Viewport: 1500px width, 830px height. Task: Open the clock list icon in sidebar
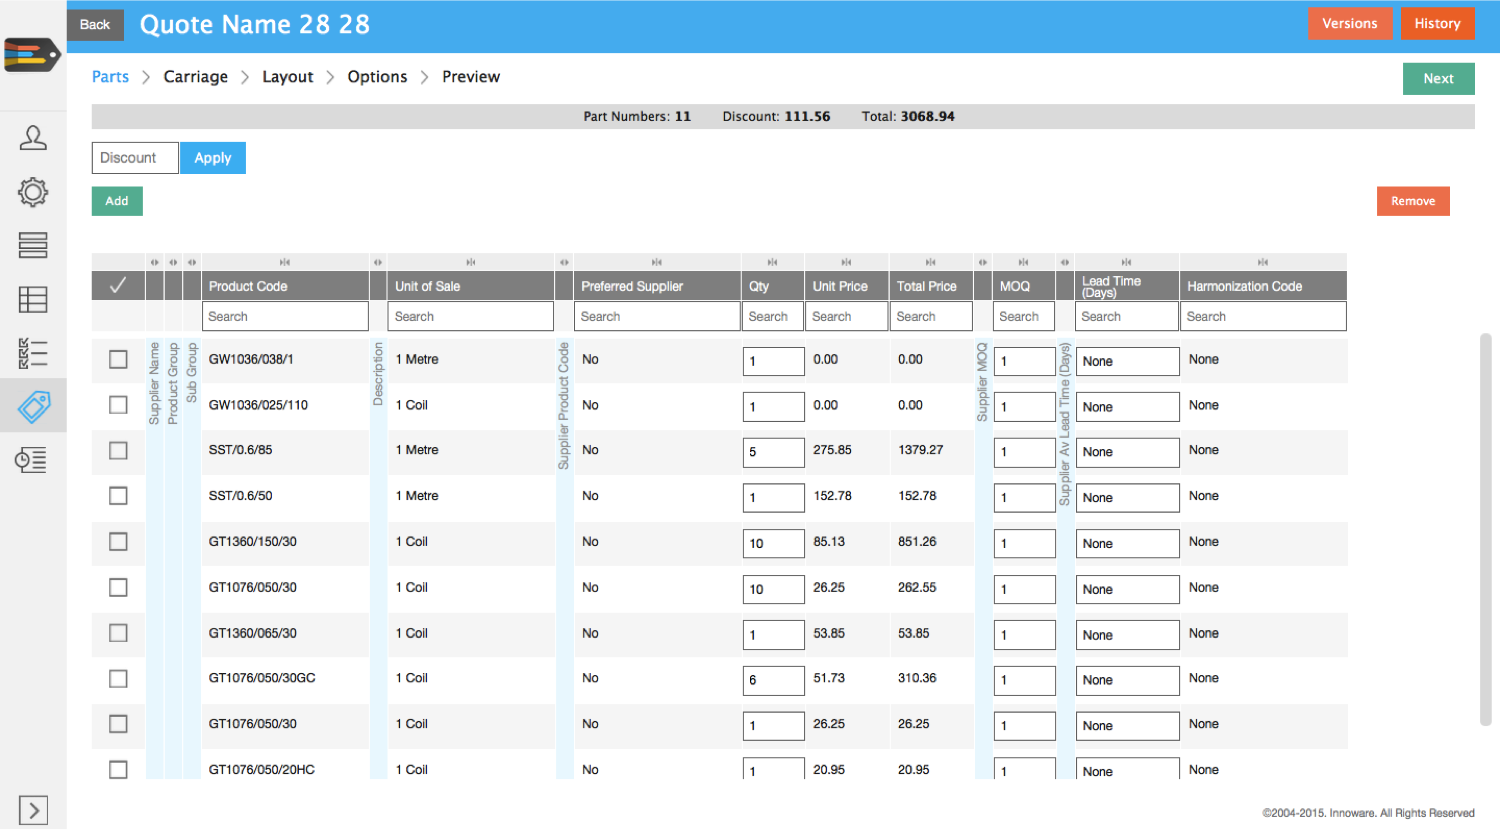33,460
